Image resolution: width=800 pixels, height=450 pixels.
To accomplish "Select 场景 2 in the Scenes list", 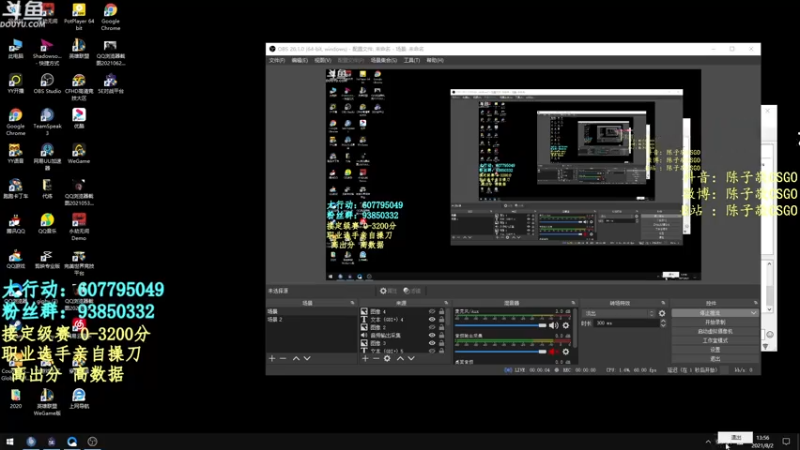I will [311, 319].
